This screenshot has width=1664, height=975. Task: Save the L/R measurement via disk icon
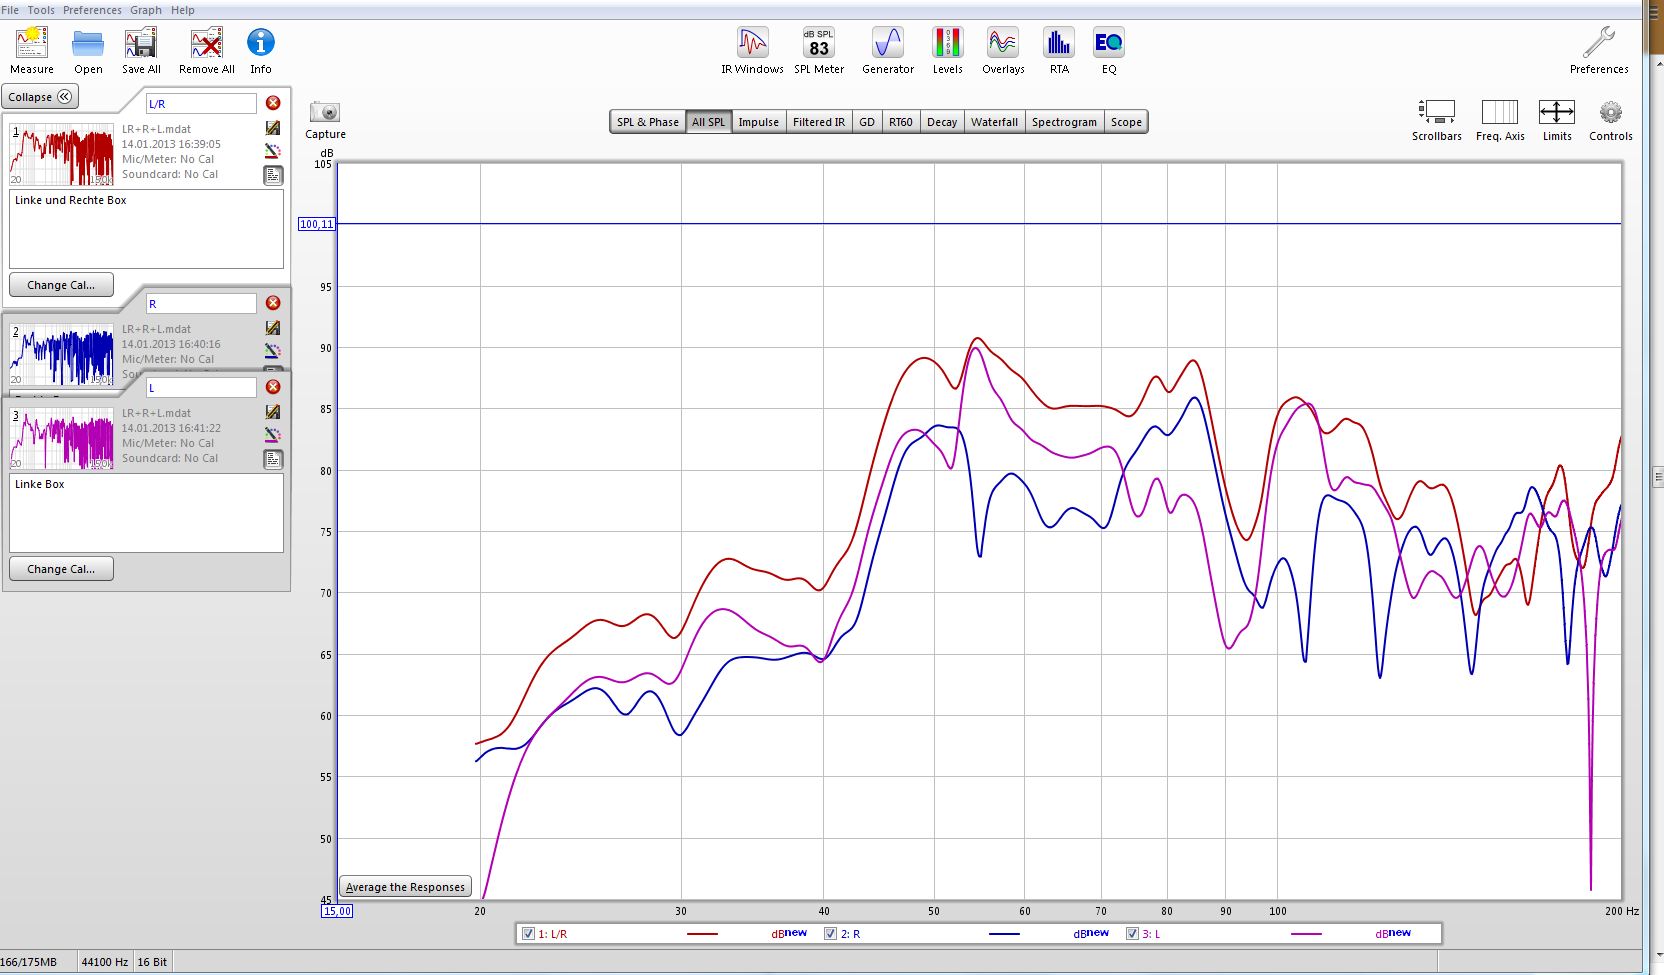click(x=273, y=128)
